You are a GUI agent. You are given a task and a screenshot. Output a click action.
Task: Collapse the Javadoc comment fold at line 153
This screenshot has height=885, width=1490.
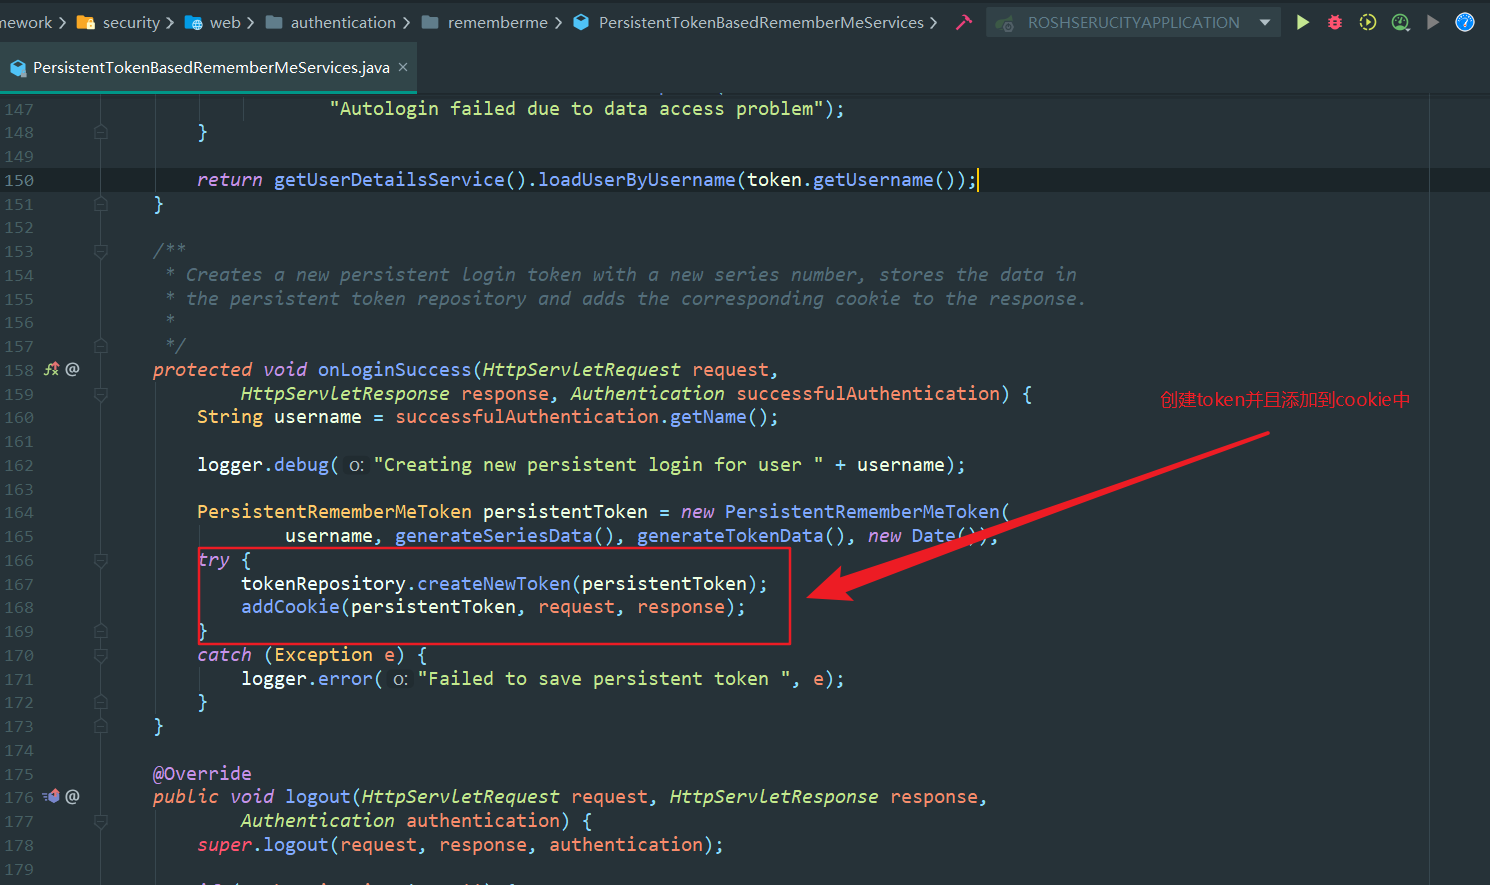click(x=101, y=251)
